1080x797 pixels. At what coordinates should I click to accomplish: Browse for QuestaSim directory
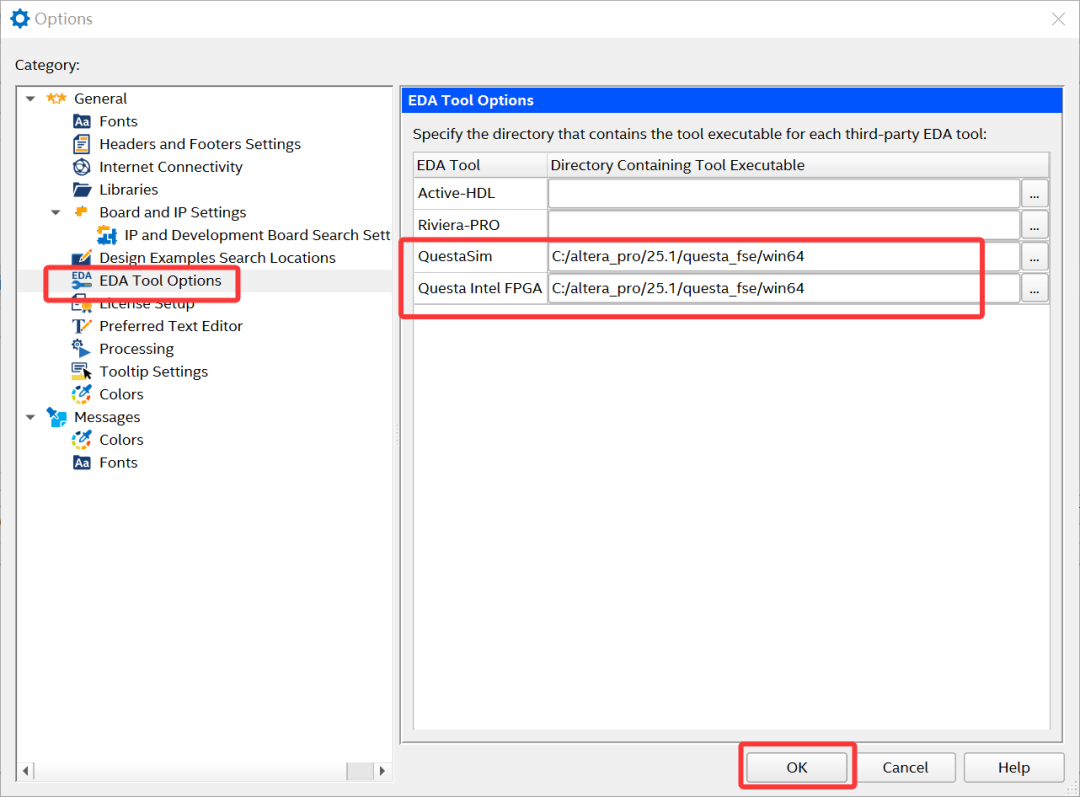click(1035, 257)
